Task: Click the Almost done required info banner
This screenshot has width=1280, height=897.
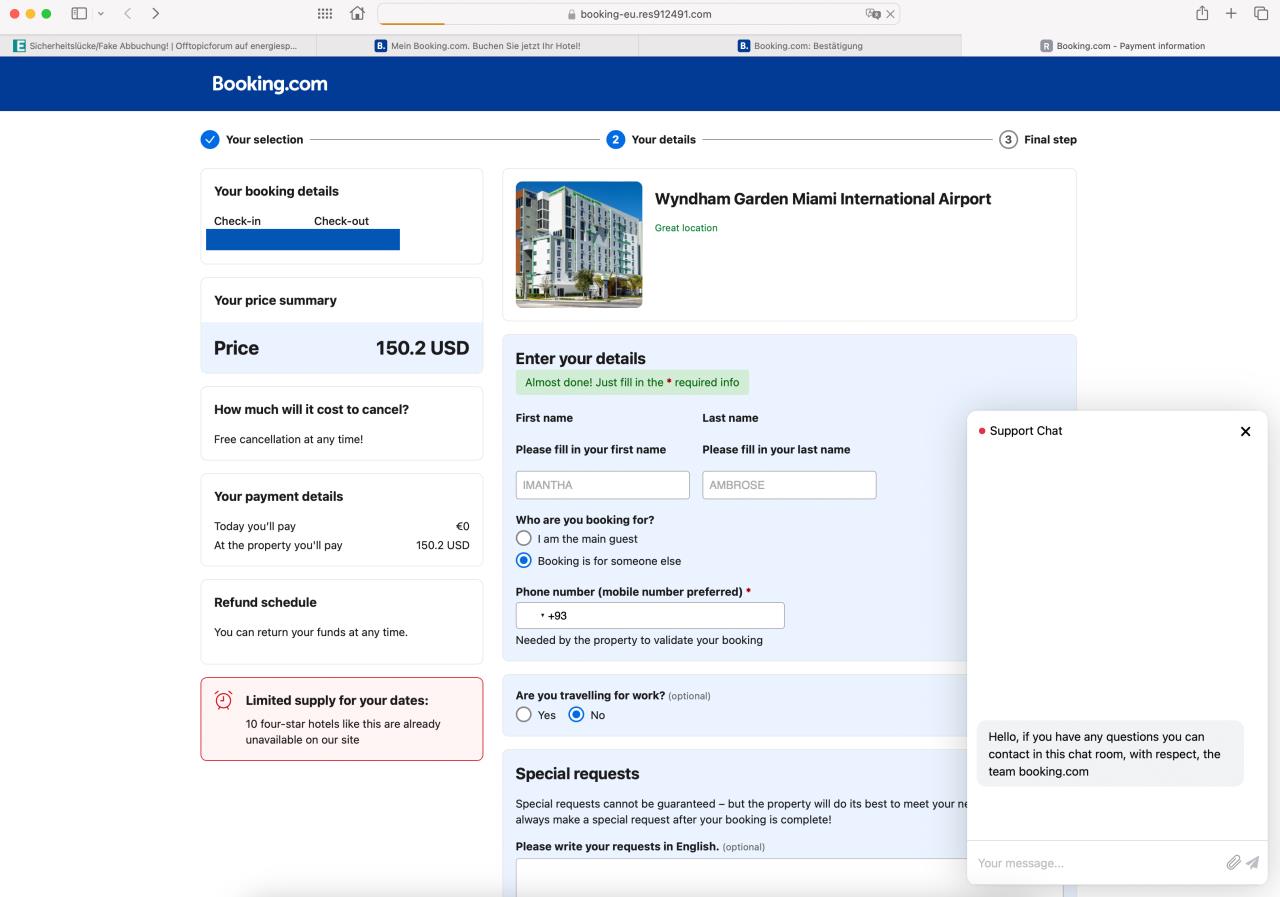Action: pyautogui.click(x=632, y=382)
